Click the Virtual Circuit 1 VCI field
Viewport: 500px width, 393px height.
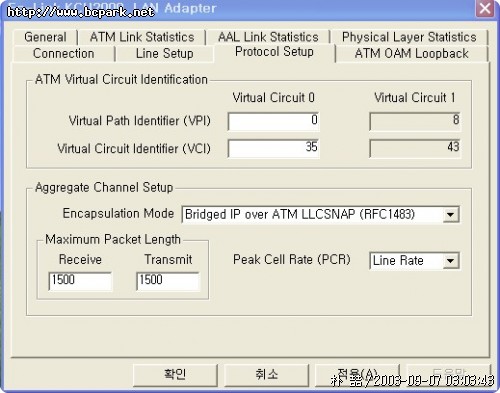(415, 148)
